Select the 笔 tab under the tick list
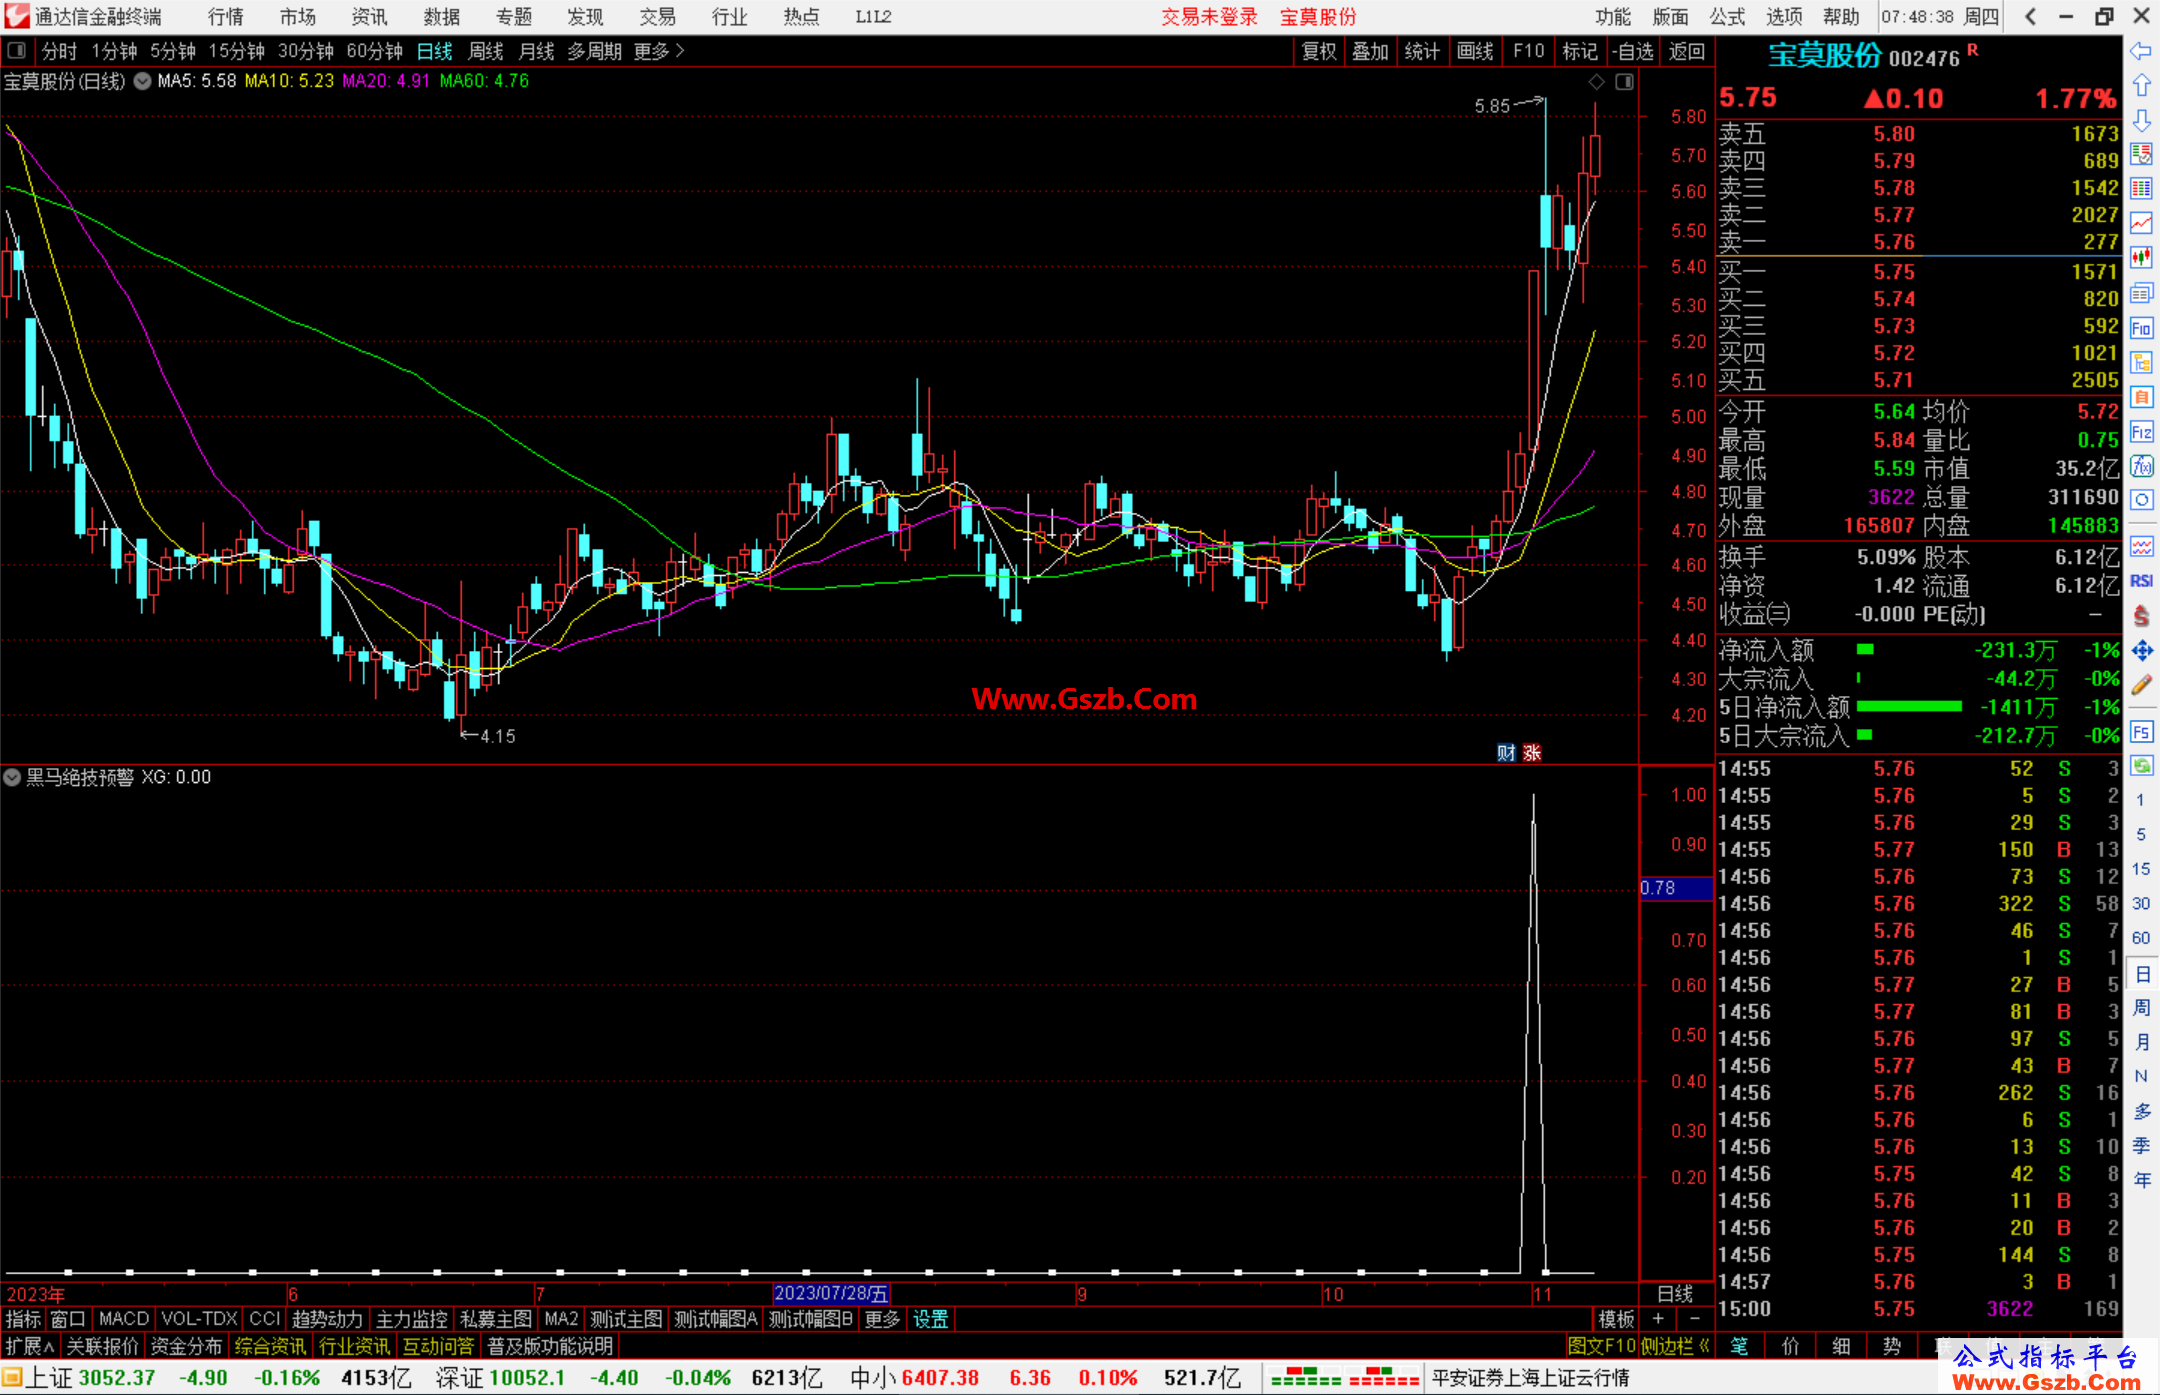 (1740, 1346)
